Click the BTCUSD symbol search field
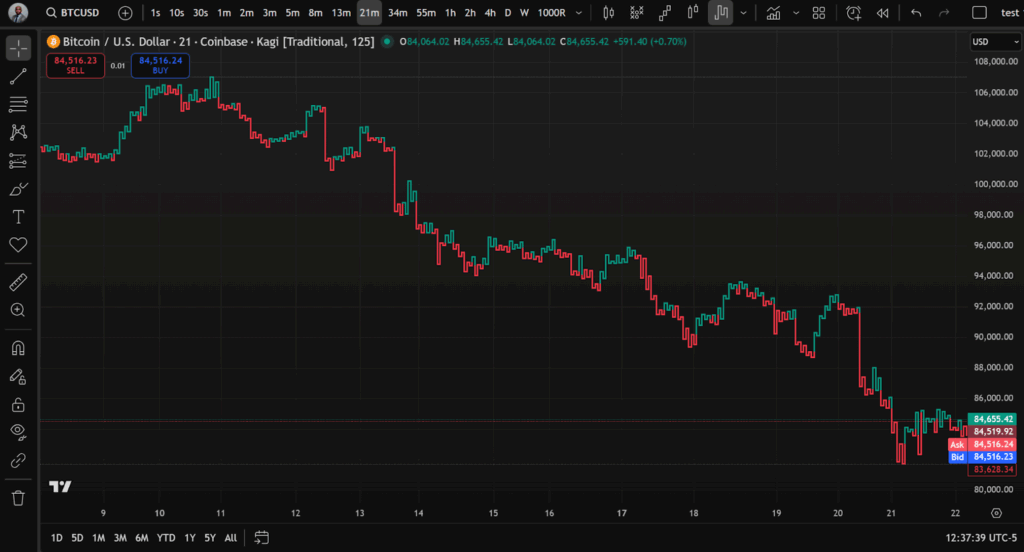 (x=73, y=13)
